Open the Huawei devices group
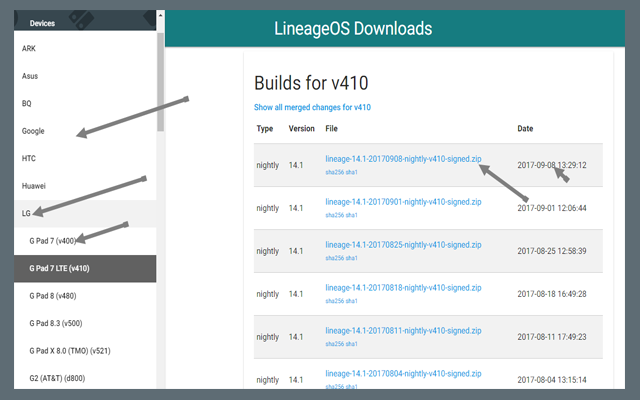Viewport: 640px width, 400px height. coord(34,186)
